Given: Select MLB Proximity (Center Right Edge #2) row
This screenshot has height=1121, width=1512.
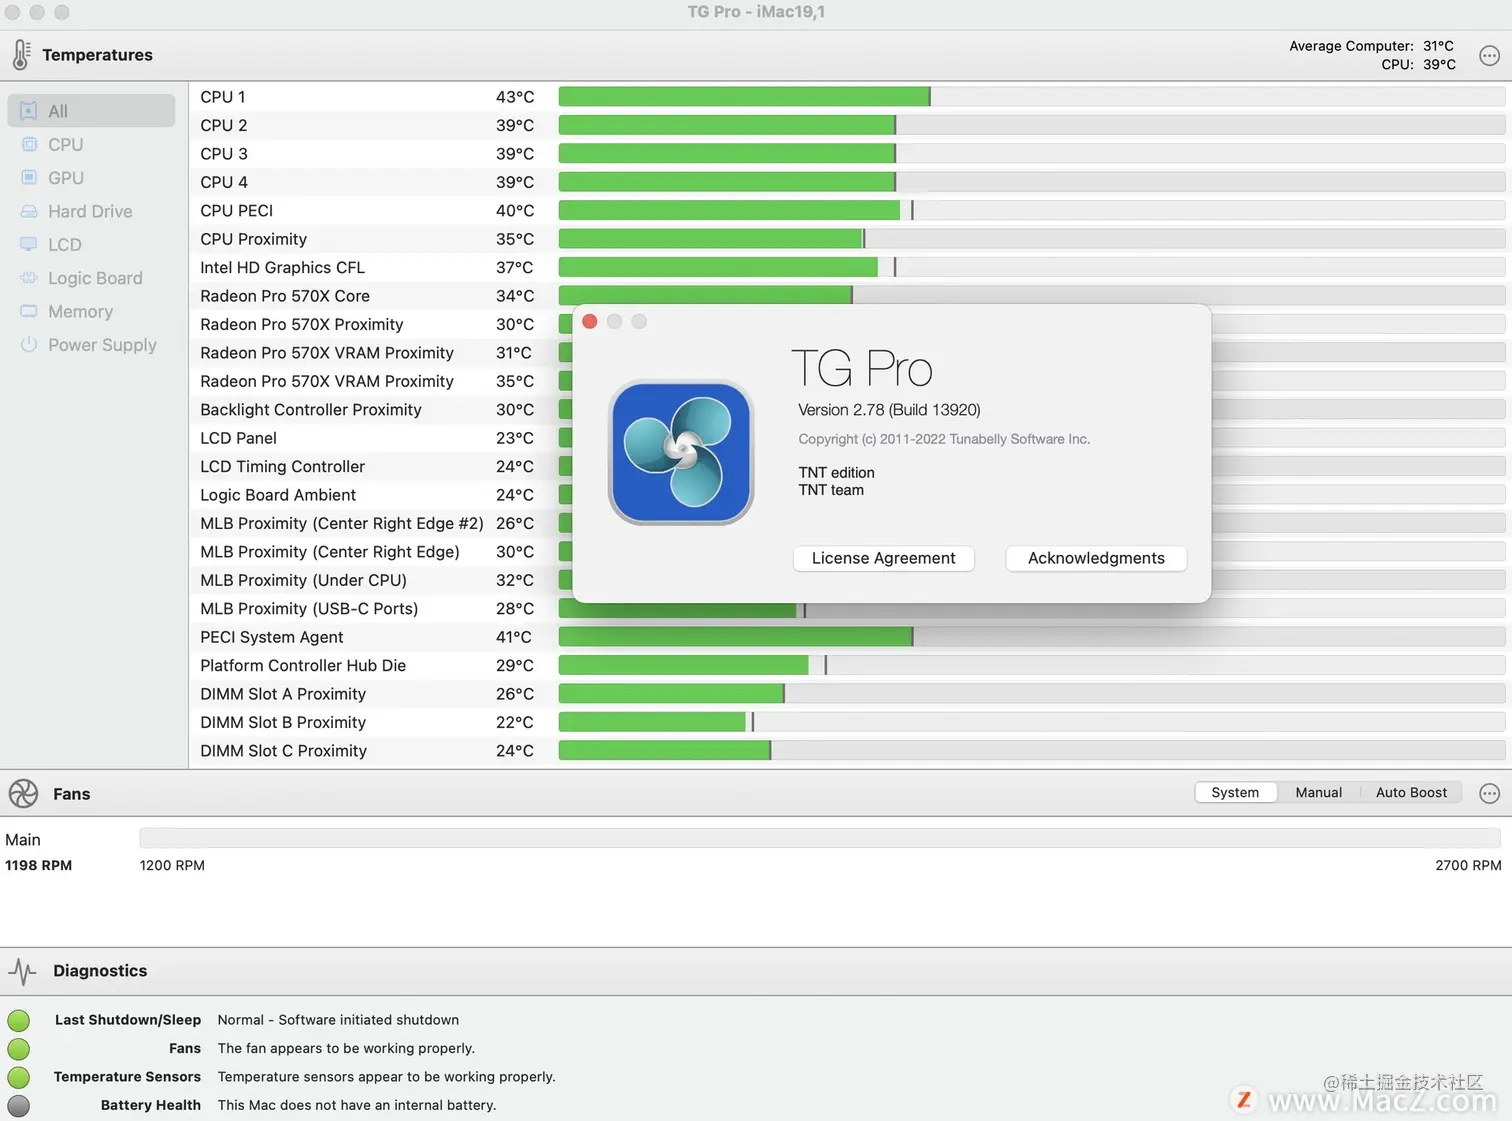Looking at the screenshot, I should click(x=380, y=524).
